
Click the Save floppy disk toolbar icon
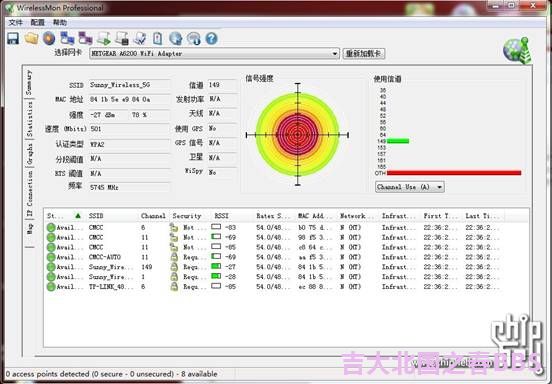pyautogui.click(x=13, y=38)
